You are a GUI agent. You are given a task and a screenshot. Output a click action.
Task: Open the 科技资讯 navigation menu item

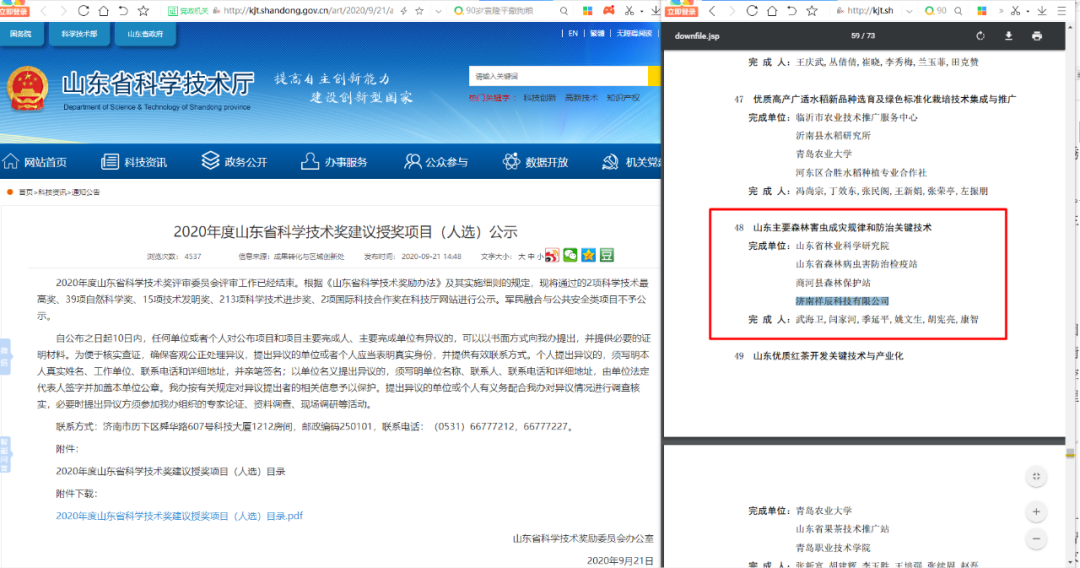[134, 162]
